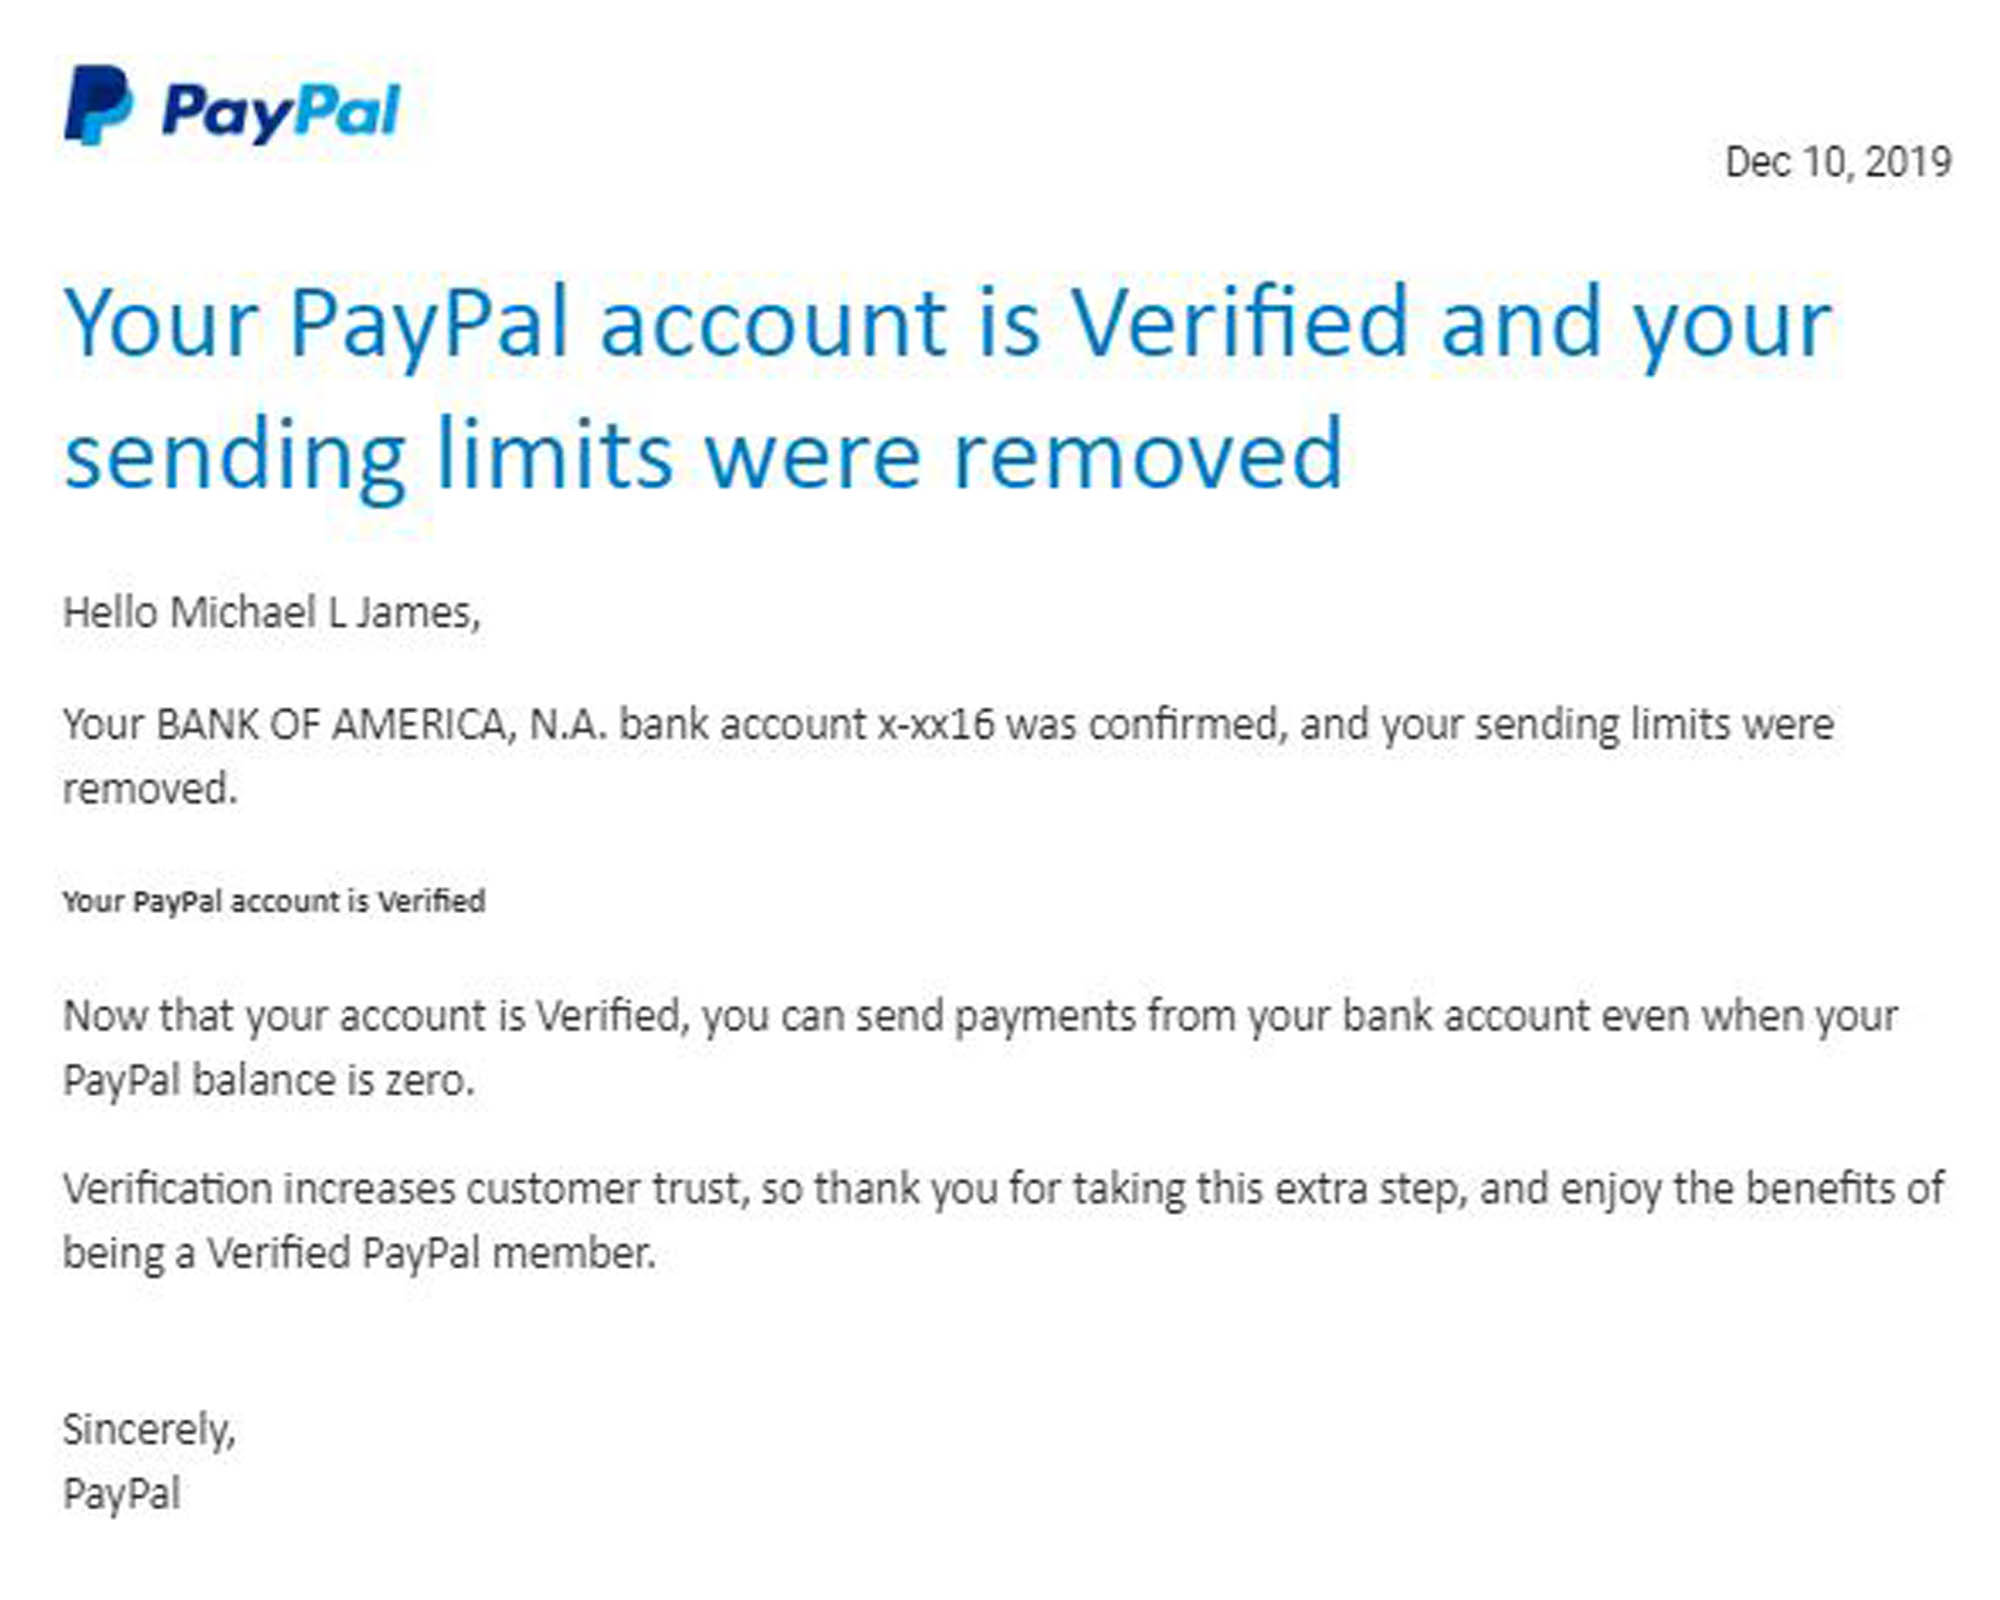
Task: Click the greeting "Hello Michael L James"
Action: coord(271,612)
